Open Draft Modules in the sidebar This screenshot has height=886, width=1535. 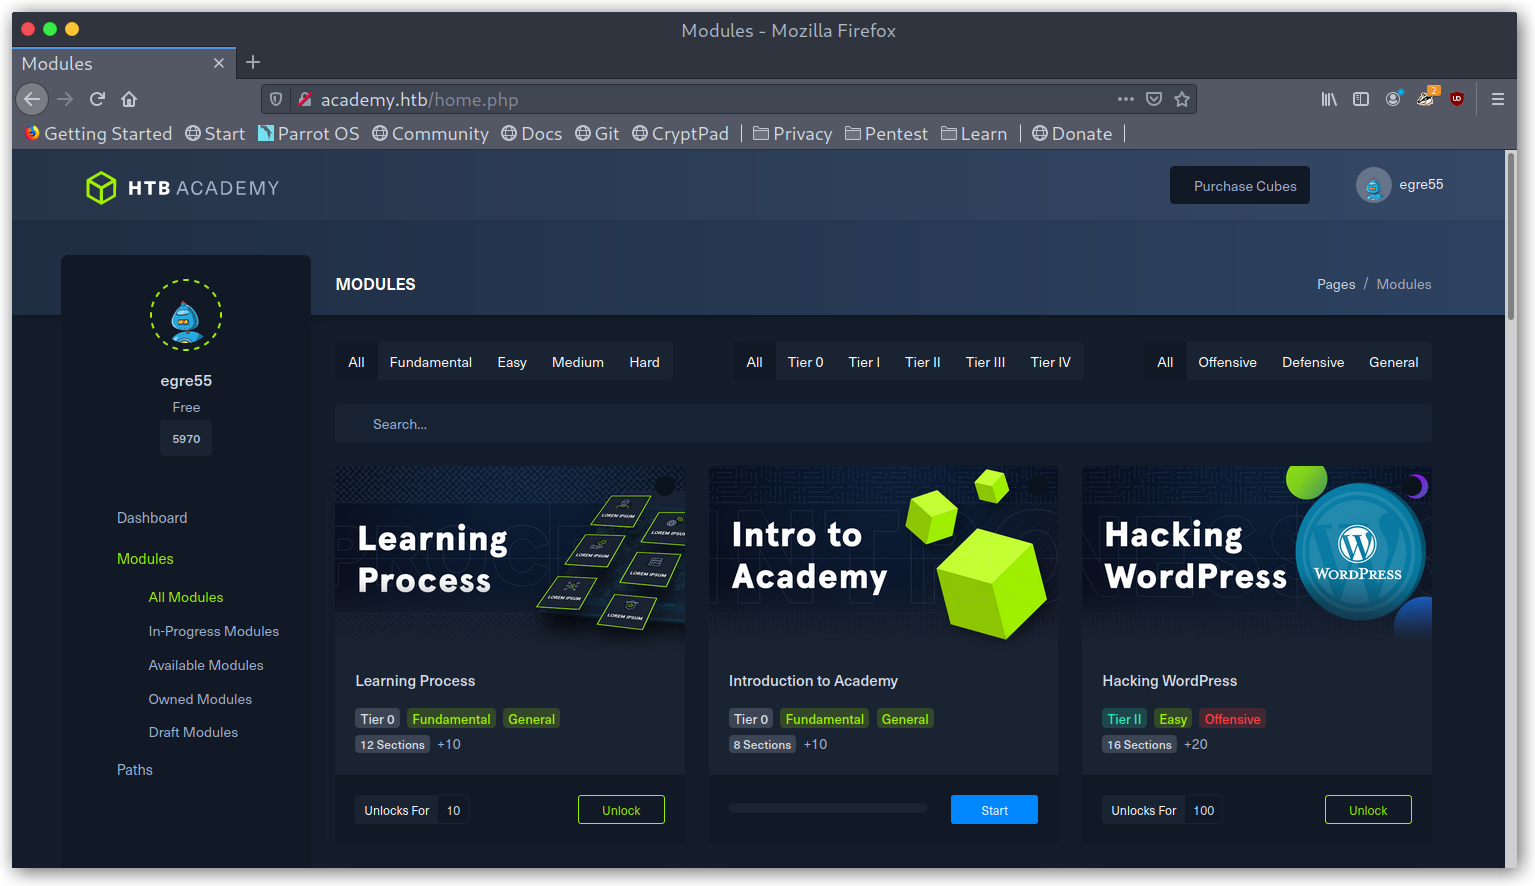(193, 732)
